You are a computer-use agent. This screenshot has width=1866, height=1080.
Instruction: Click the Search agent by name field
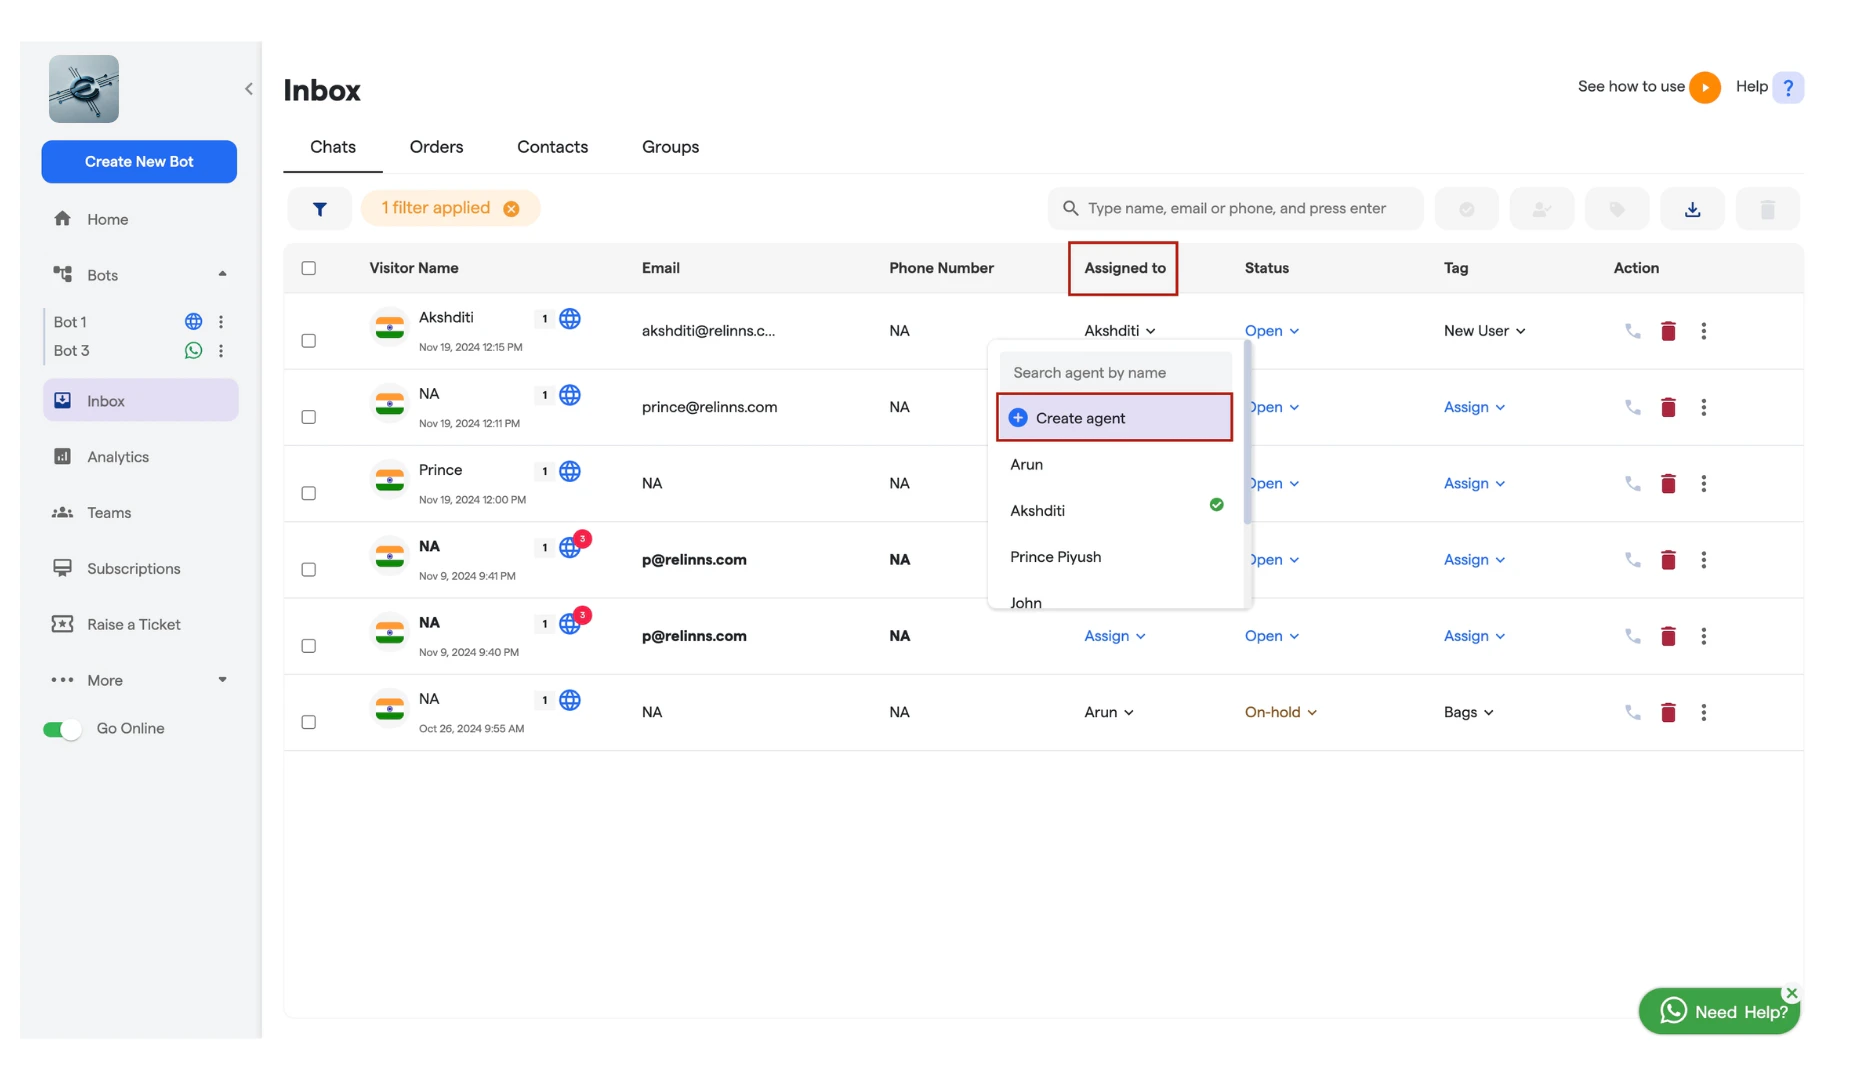[1115, 373]
